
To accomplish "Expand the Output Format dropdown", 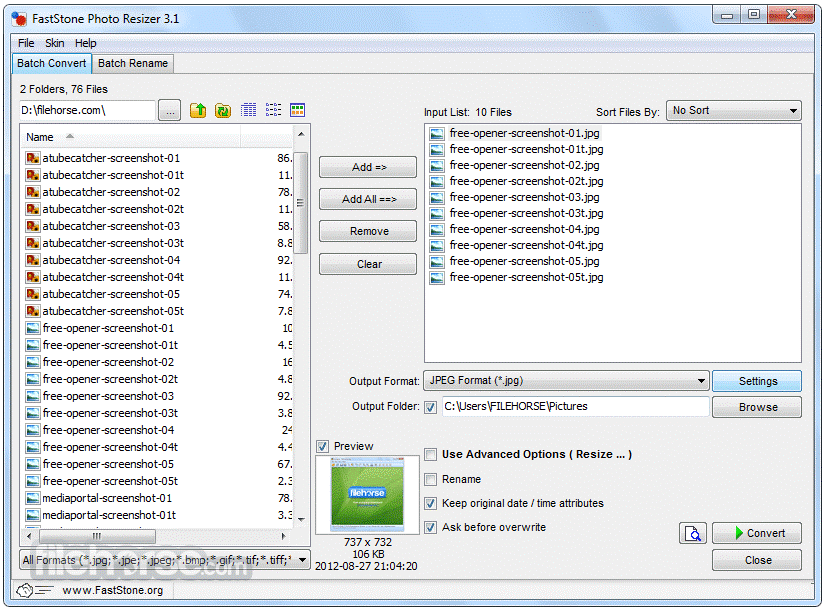I will coord(565,381).
